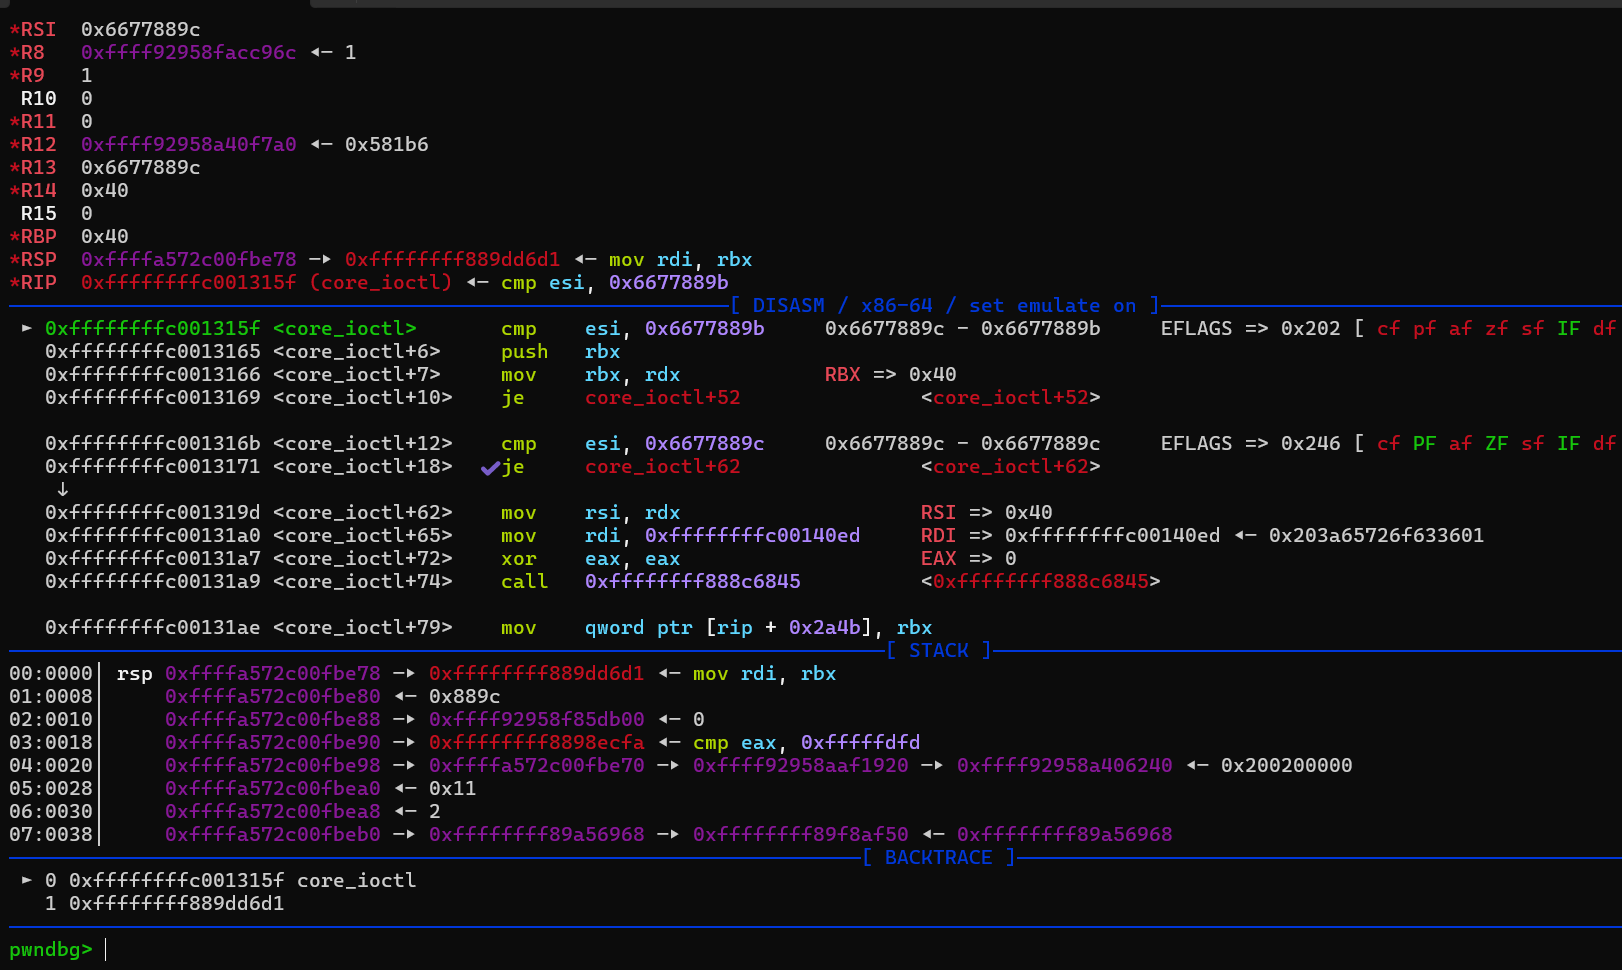Toggle the IF flag in the EFLAGS display
1622x970 pixels.
[x=1568, y=327]
